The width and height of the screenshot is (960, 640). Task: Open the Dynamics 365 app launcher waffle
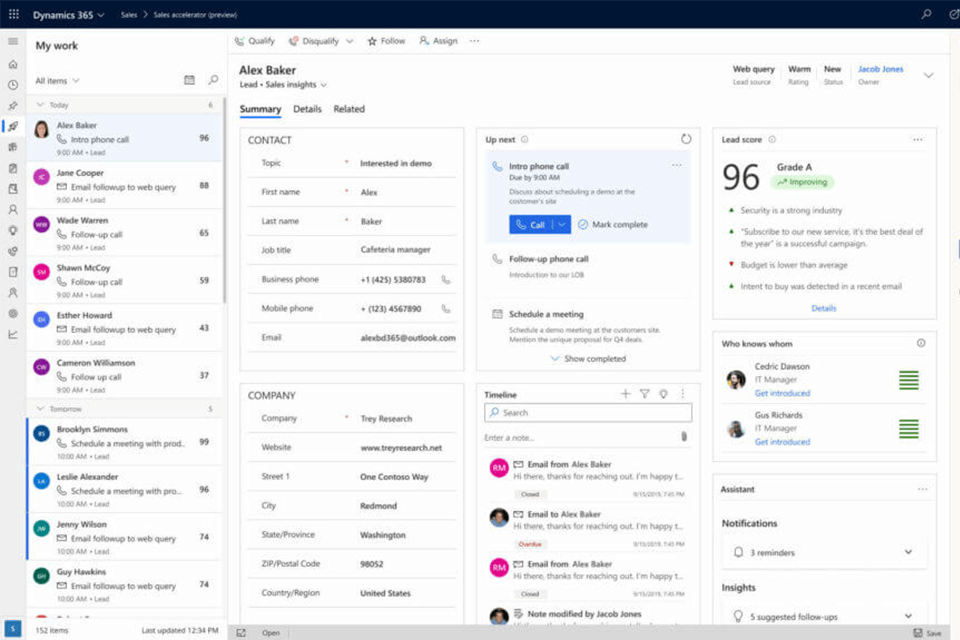coord(13,14)
